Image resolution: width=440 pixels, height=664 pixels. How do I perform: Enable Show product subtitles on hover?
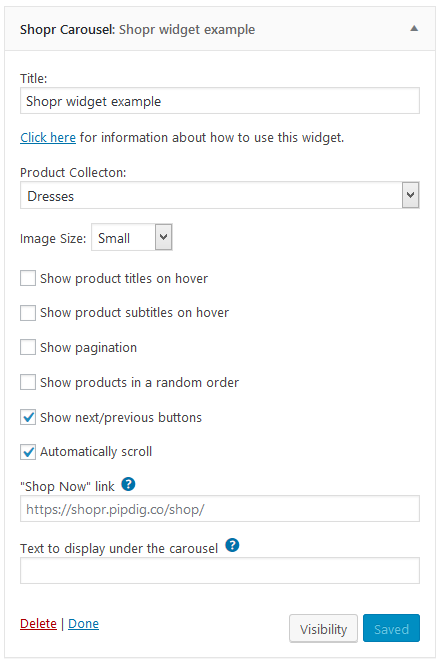coord(28,313)
